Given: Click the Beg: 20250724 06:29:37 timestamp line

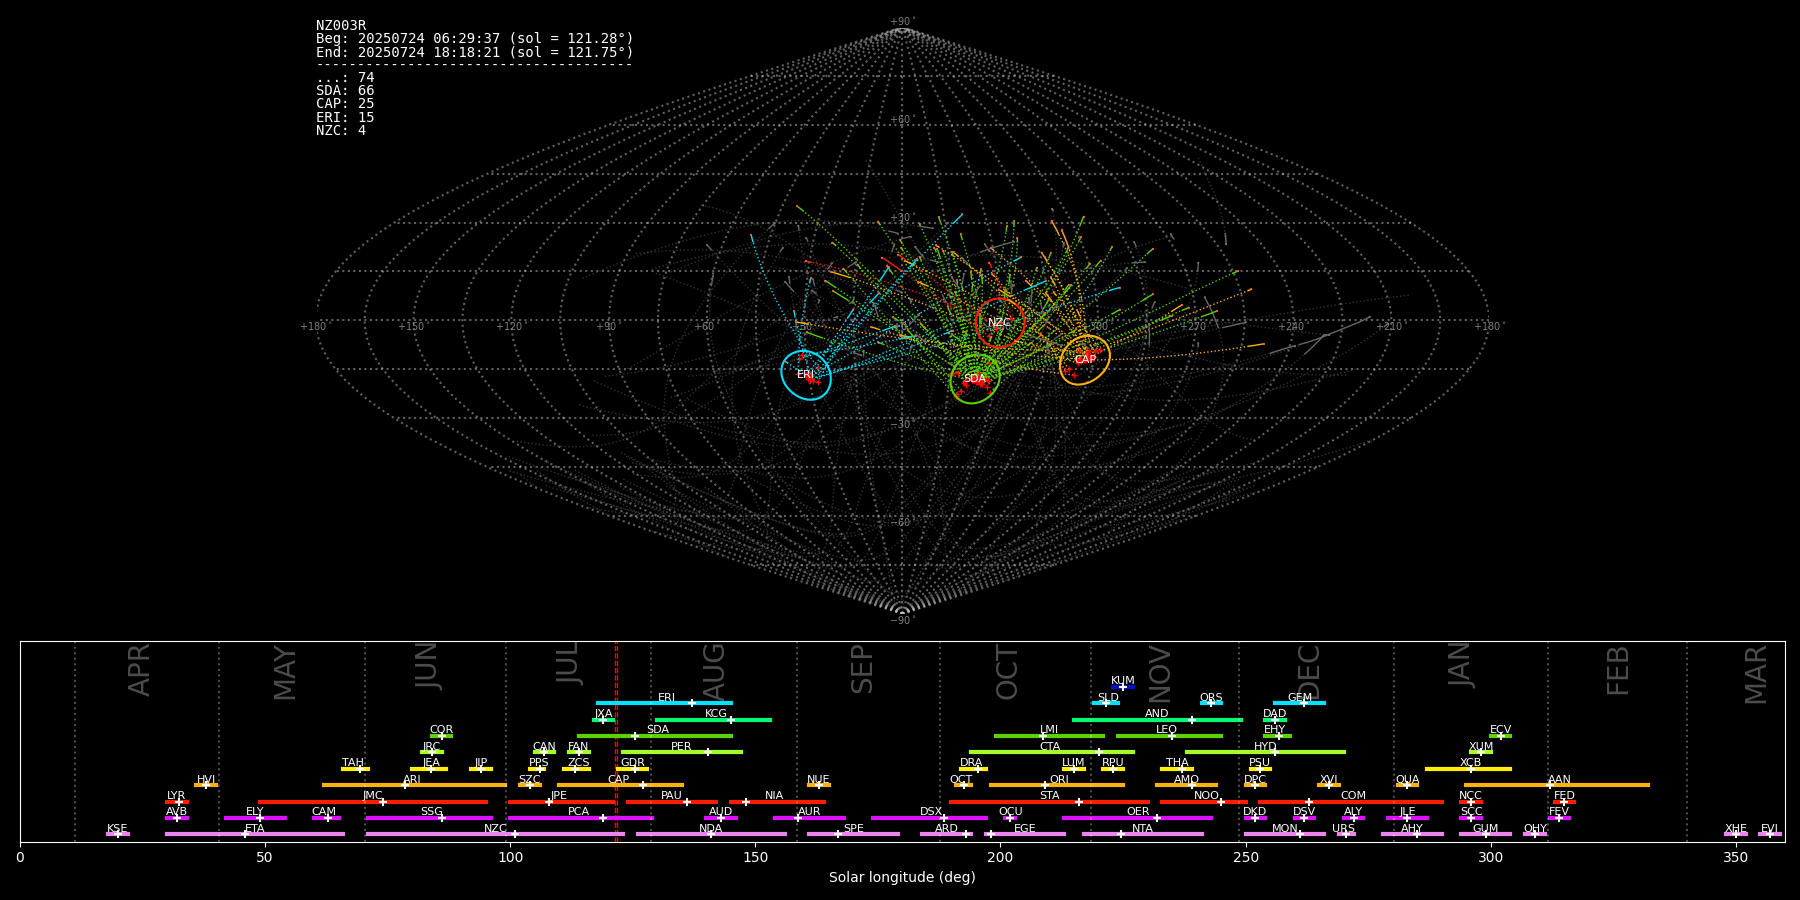Looking at the screenshot, I should [x=475, y=39].
